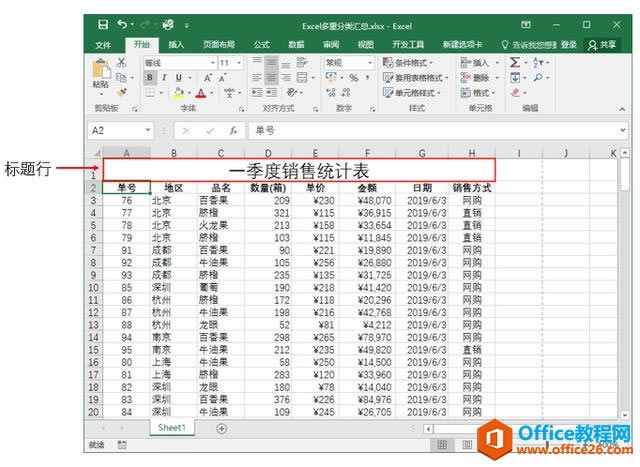The height and width of the screenshot is (467, 640).
Task: Open the 插入 ribbon tab
Action: click(x=176, y=44)
